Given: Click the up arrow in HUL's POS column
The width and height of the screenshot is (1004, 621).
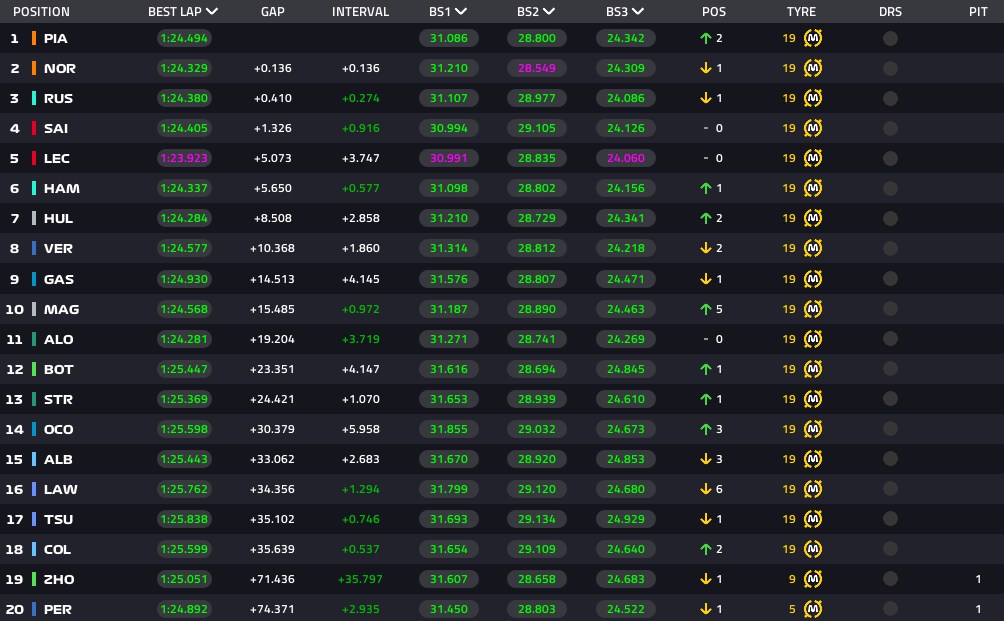Looking at the screenshot, I should 706,218.
